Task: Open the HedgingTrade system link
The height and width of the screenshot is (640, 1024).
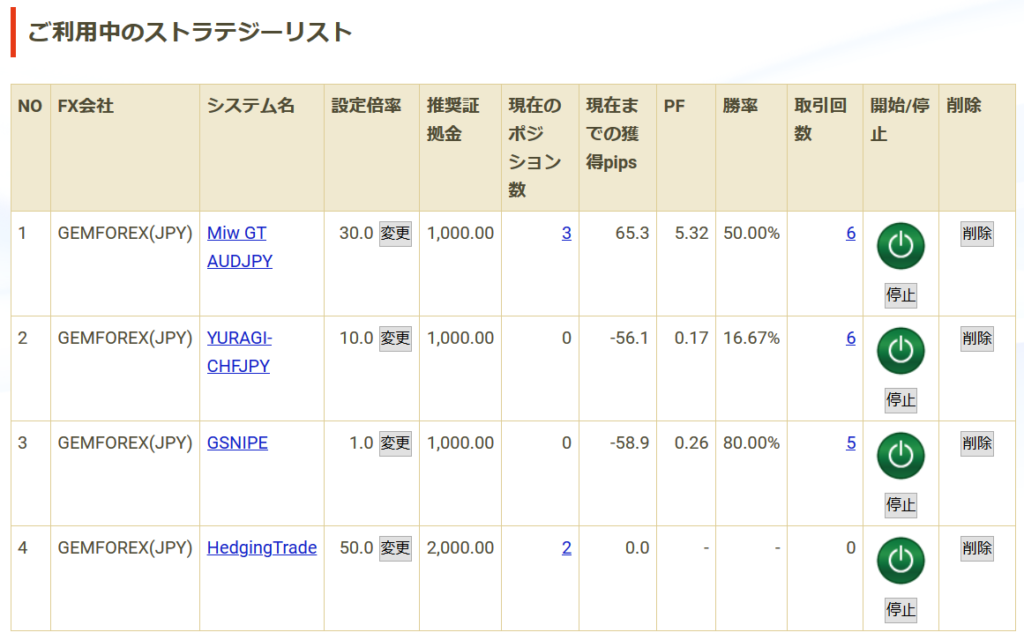Action: (x=262, y=548)
